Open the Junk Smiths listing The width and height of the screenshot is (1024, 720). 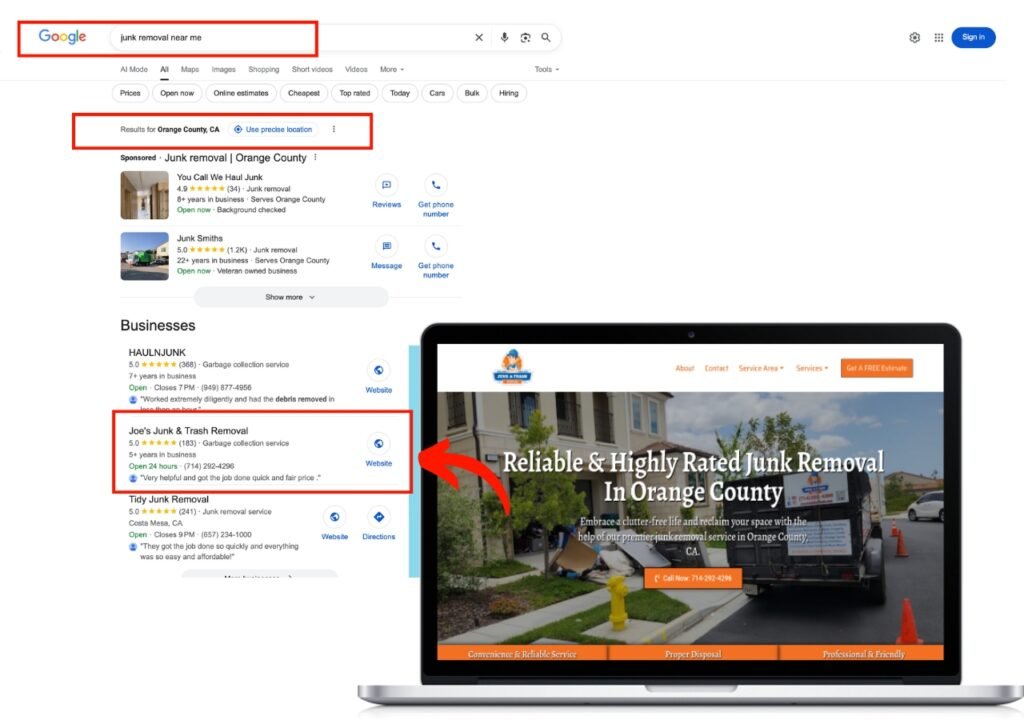[x=200, y=238]
